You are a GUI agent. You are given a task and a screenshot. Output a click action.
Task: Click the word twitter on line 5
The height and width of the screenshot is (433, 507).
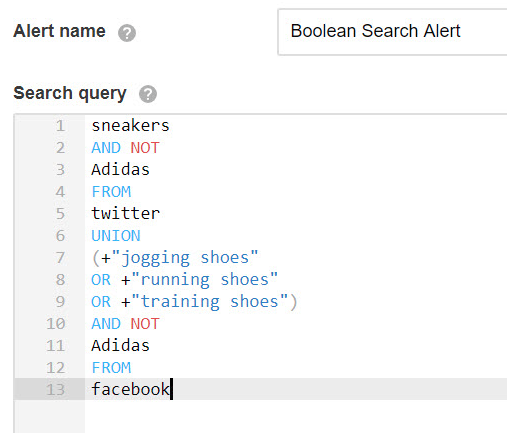pos(126,214)
